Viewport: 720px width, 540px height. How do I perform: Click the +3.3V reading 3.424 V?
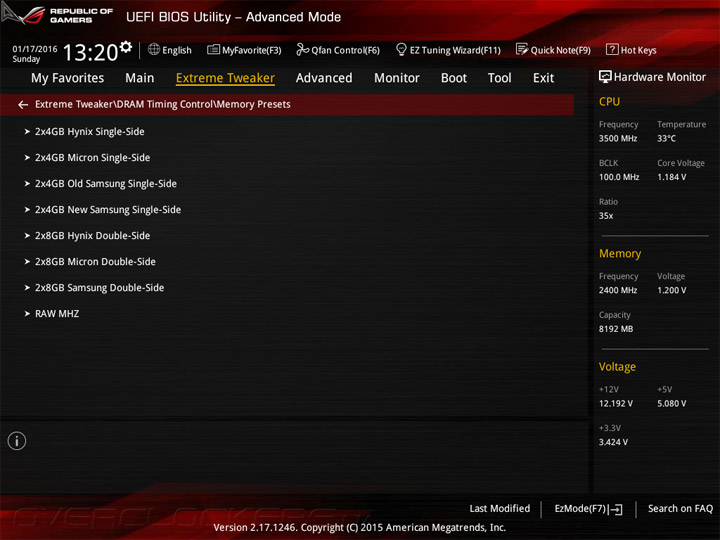(613, 442)
